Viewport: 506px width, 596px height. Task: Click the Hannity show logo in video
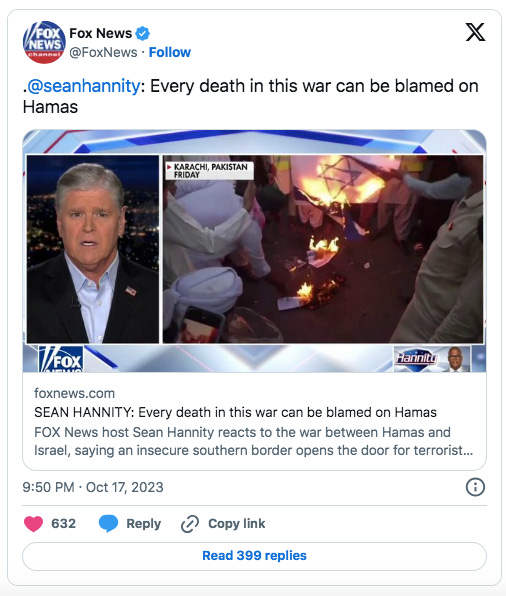point(416,358)
